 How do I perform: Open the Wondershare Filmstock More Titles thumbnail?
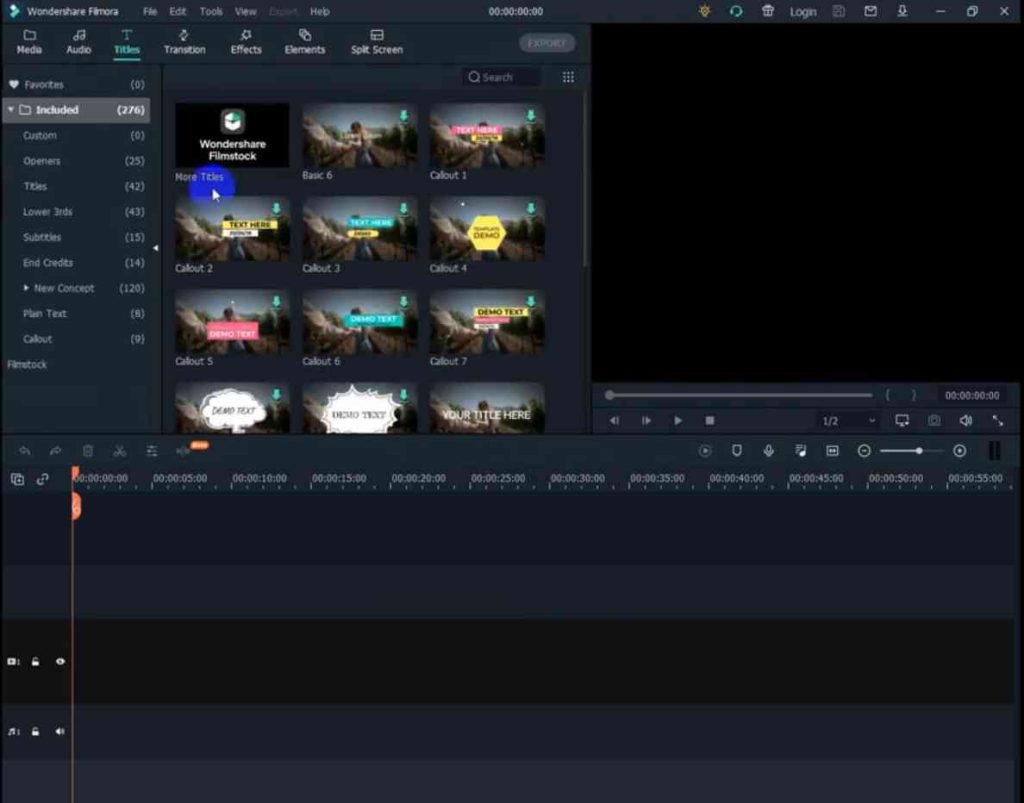point(232,135)
